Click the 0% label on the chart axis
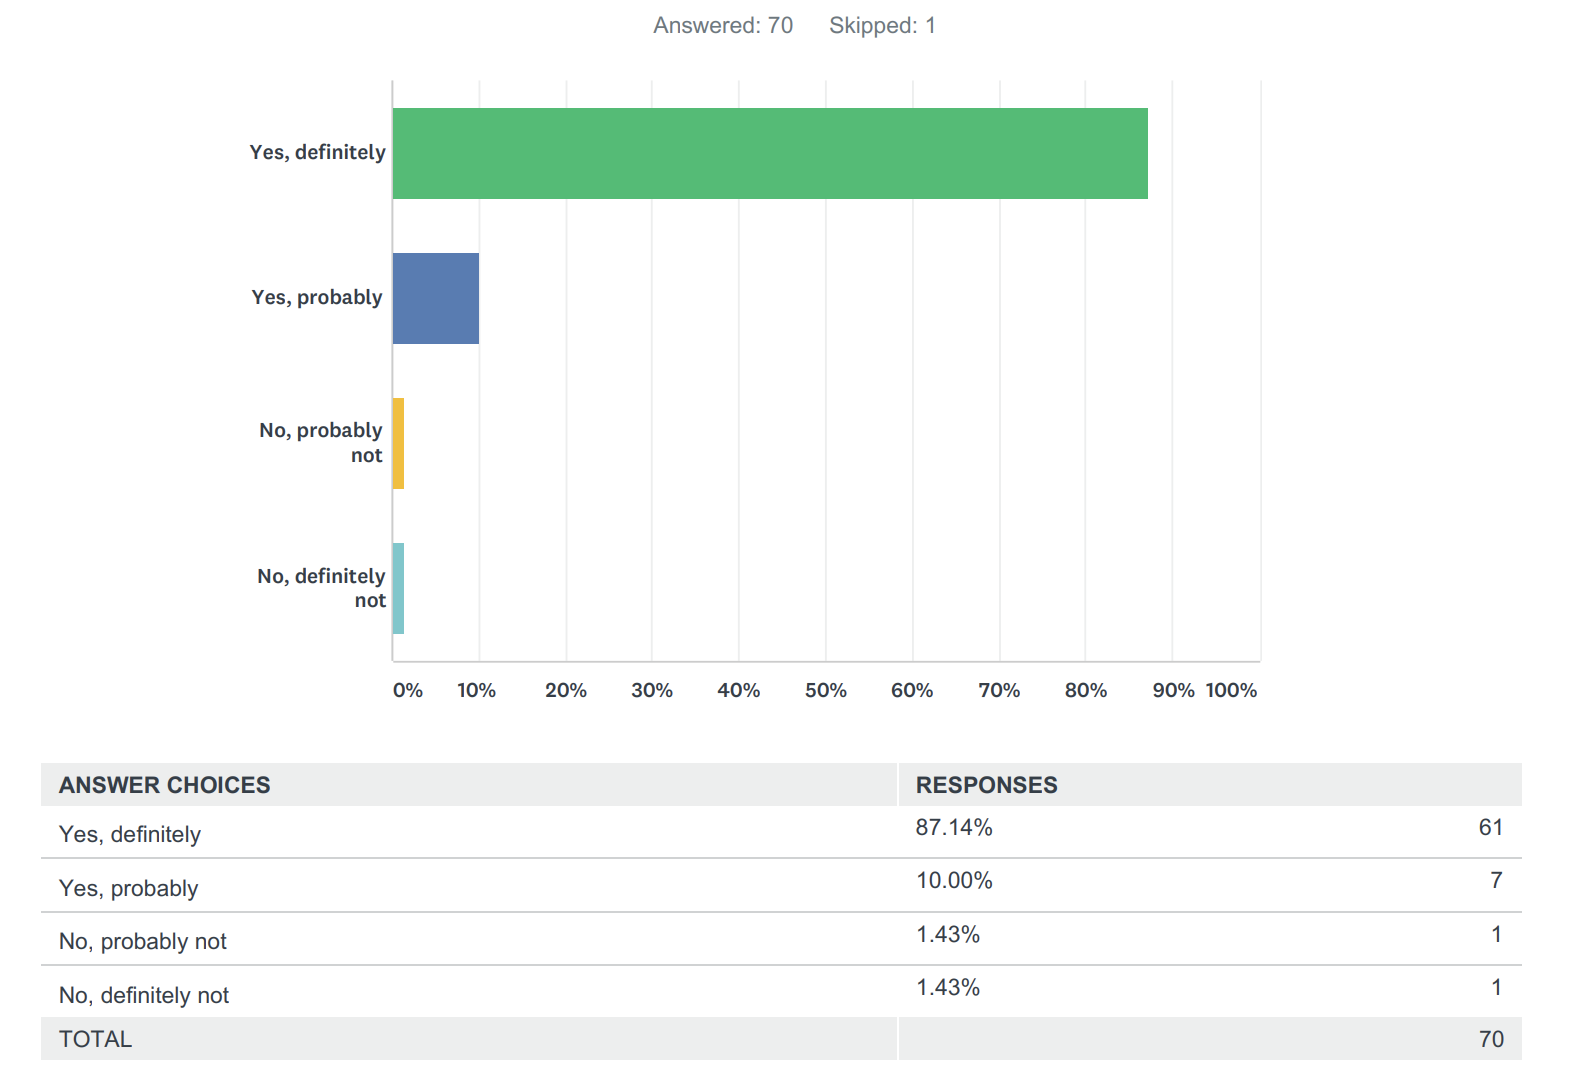Image resolution: width=1572 pixels, height=1080 pixels. pyautogui.click(x=408, y=690)
